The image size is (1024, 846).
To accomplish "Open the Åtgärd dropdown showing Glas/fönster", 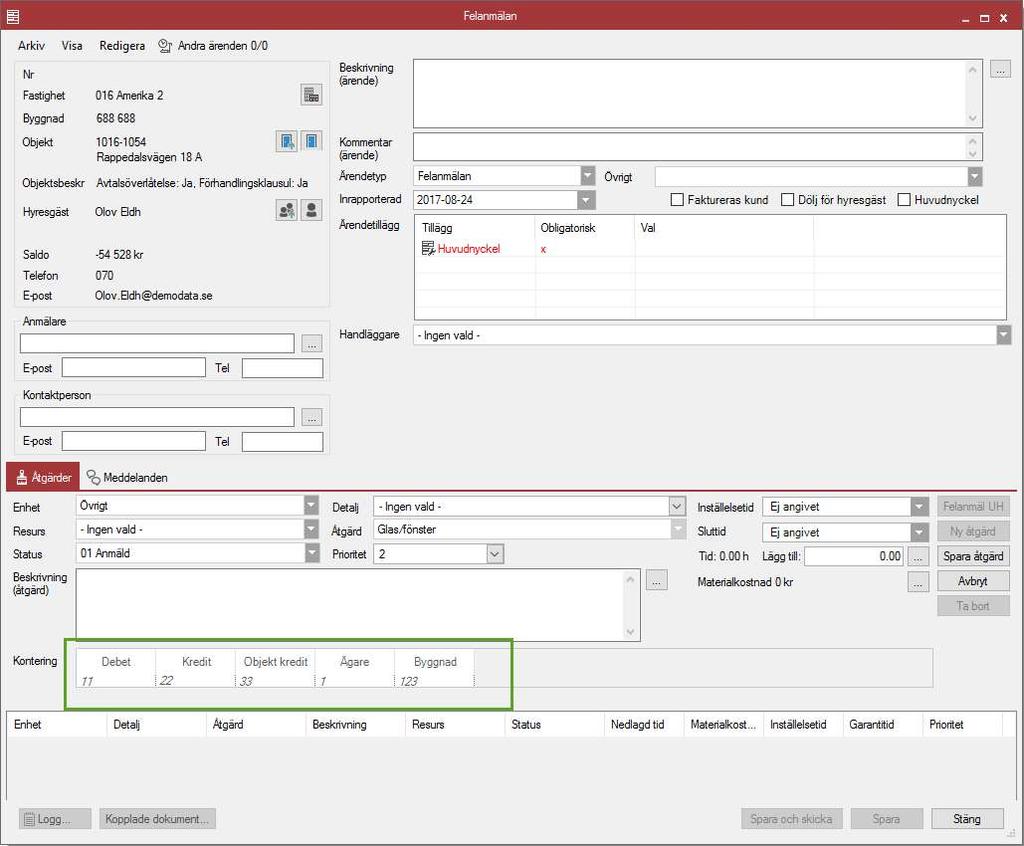I will coord(678,529).
